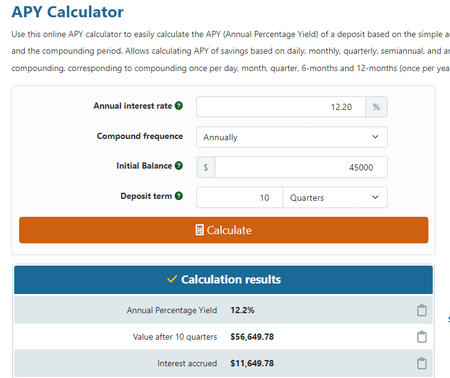Click the Initial Balance help icon

coord(179,166)
